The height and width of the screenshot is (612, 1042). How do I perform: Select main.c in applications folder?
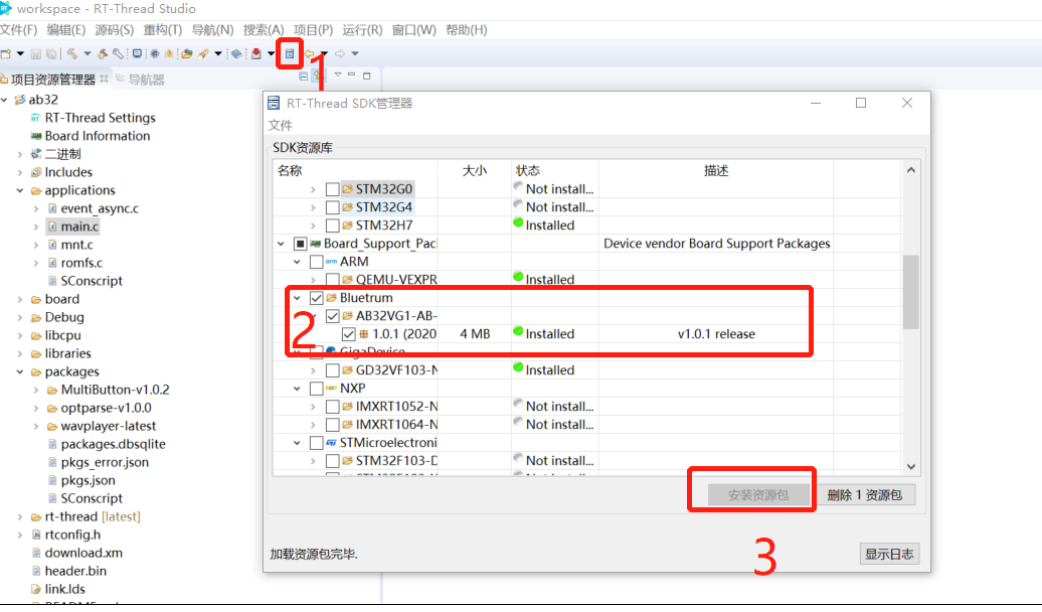click(80, 227)
